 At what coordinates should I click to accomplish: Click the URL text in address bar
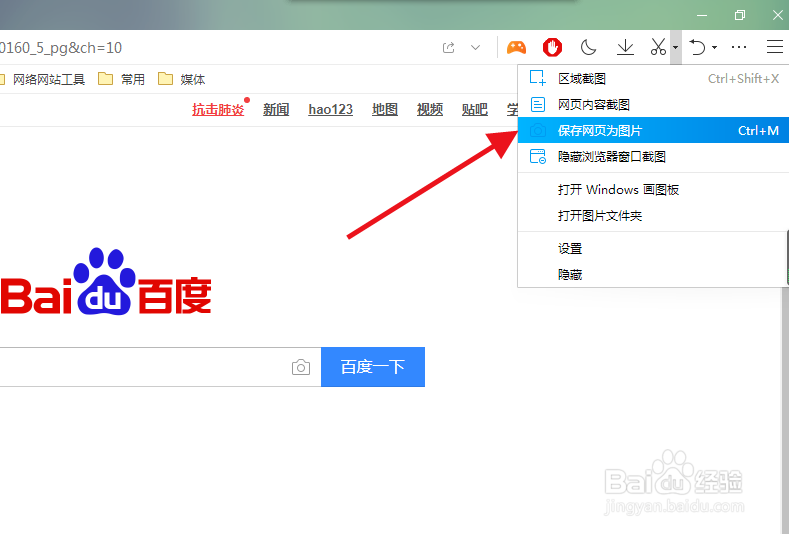[61, 48]
